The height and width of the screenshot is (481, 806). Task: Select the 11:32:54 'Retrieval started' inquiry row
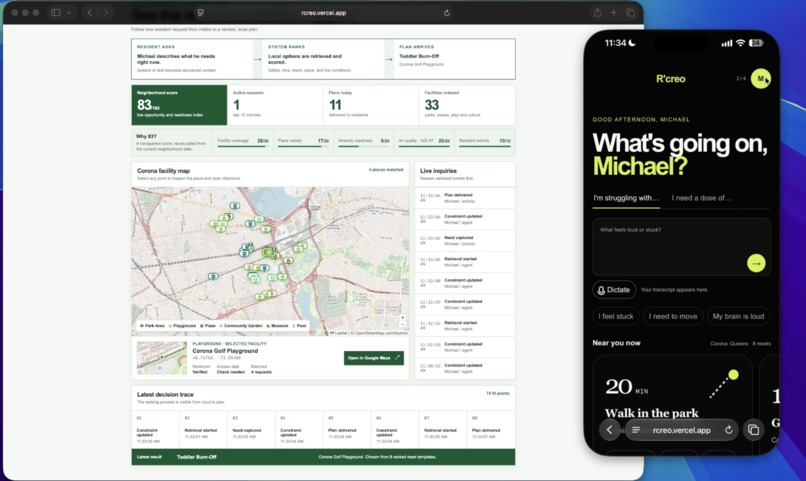(465, 326)
